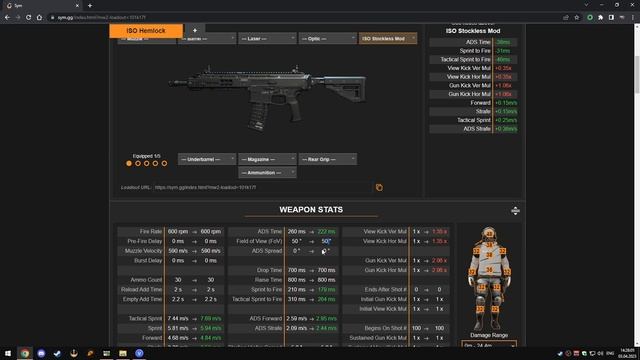Open the Magazine attachment dropdown
Screen dimensions: 640x360
pyautogui.click(x=267, y=159)
